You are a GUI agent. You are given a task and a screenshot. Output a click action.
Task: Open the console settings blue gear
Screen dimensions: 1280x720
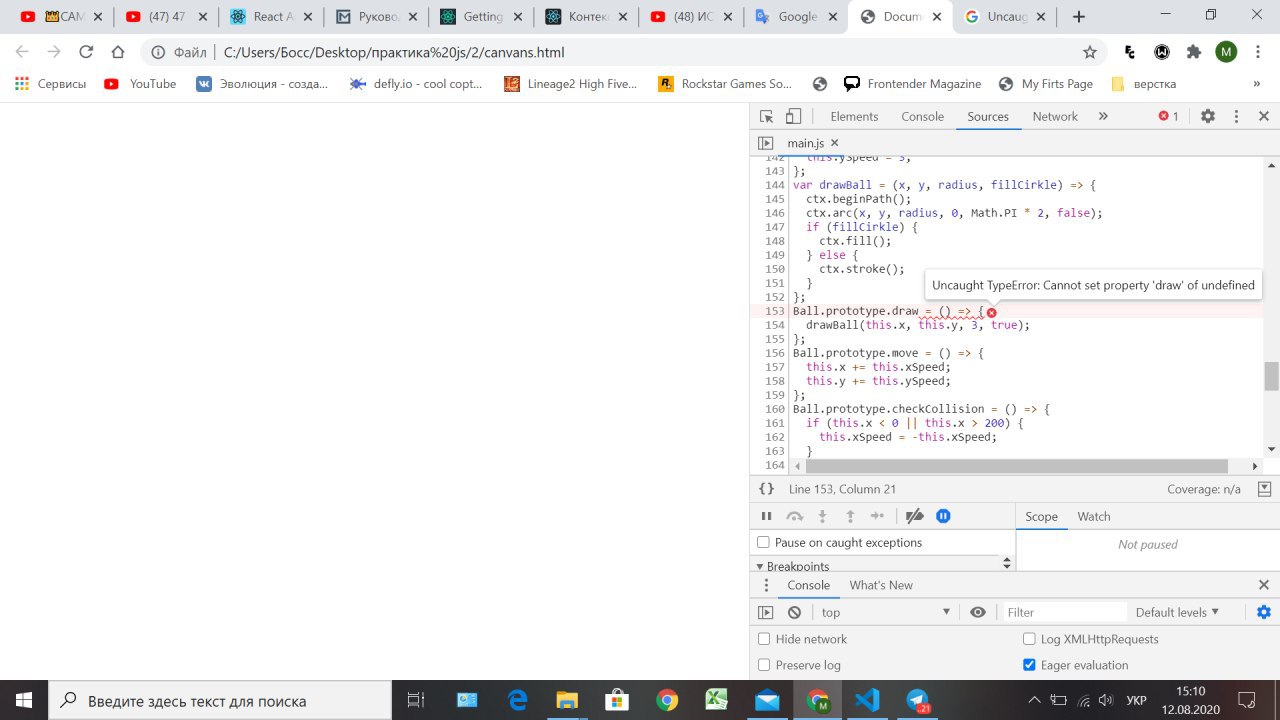(x=1264, y=612)
